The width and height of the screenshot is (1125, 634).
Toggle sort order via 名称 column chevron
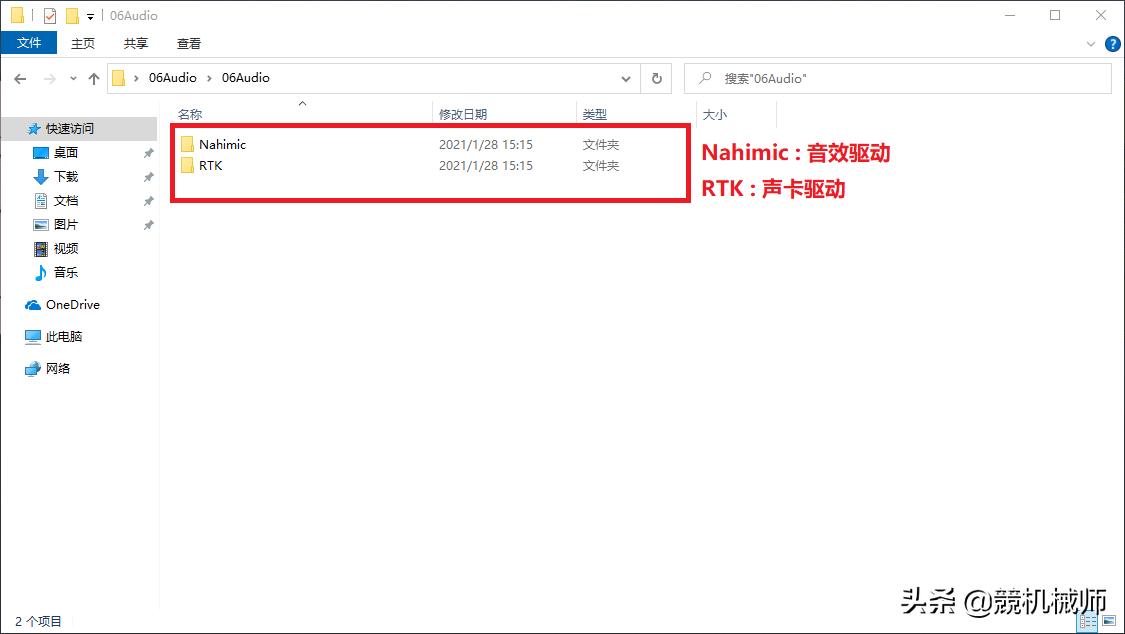(x=302, y=103)
